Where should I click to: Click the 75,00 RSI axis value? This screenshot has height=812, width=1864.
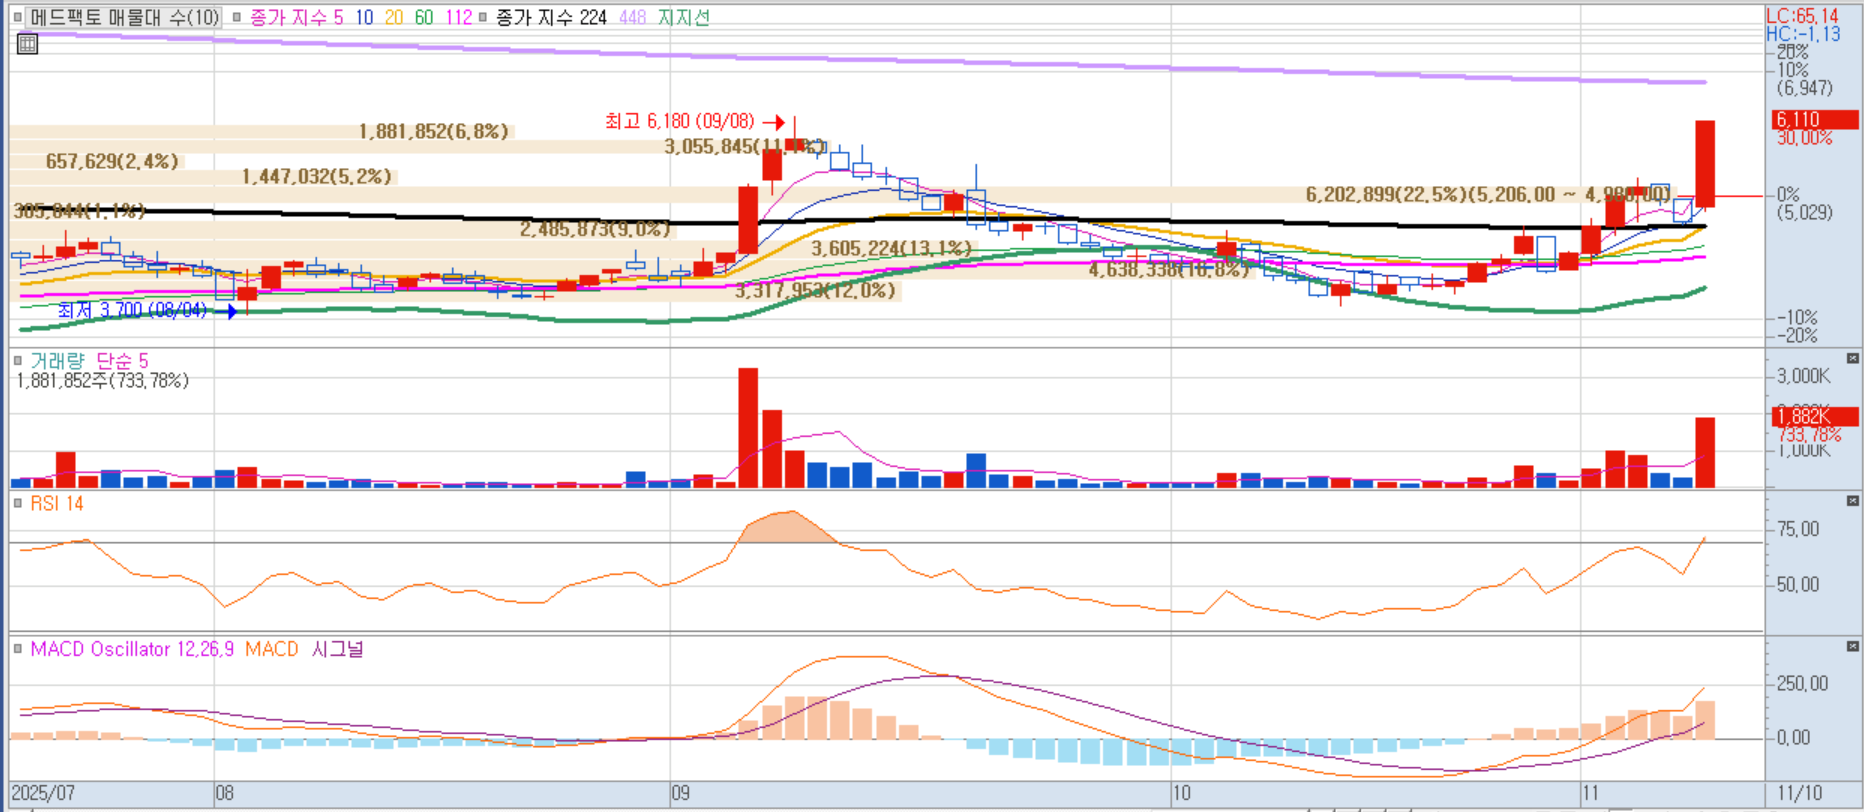[1798, 529]
